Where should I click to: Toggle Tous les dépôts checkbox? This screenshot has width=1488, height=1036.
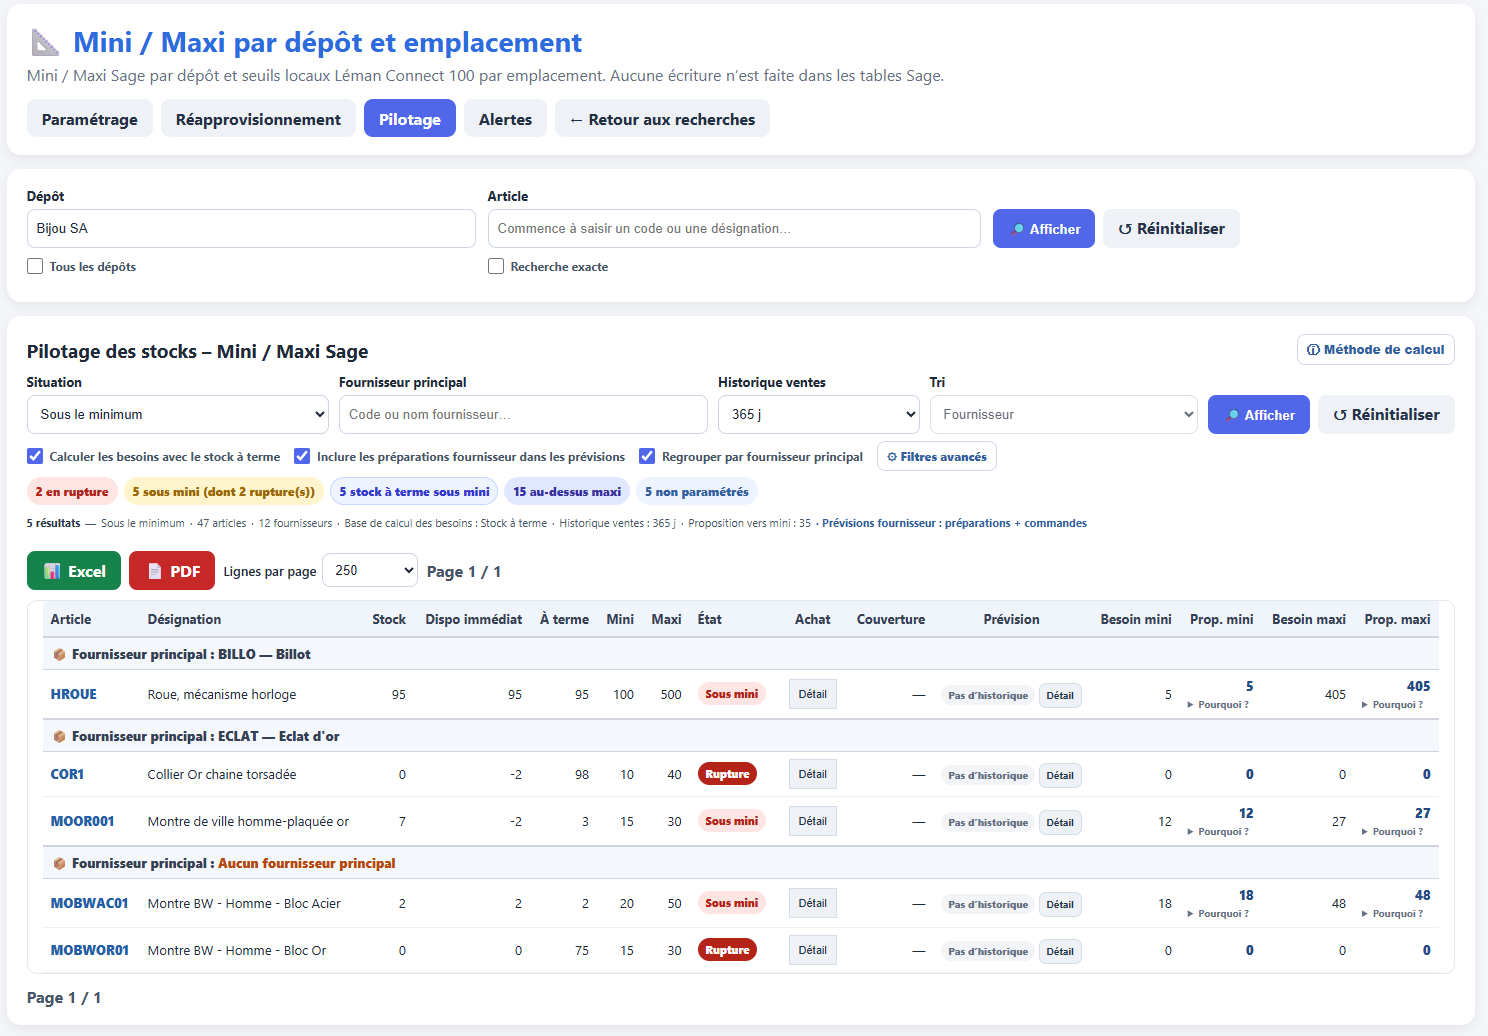(35, 266)
